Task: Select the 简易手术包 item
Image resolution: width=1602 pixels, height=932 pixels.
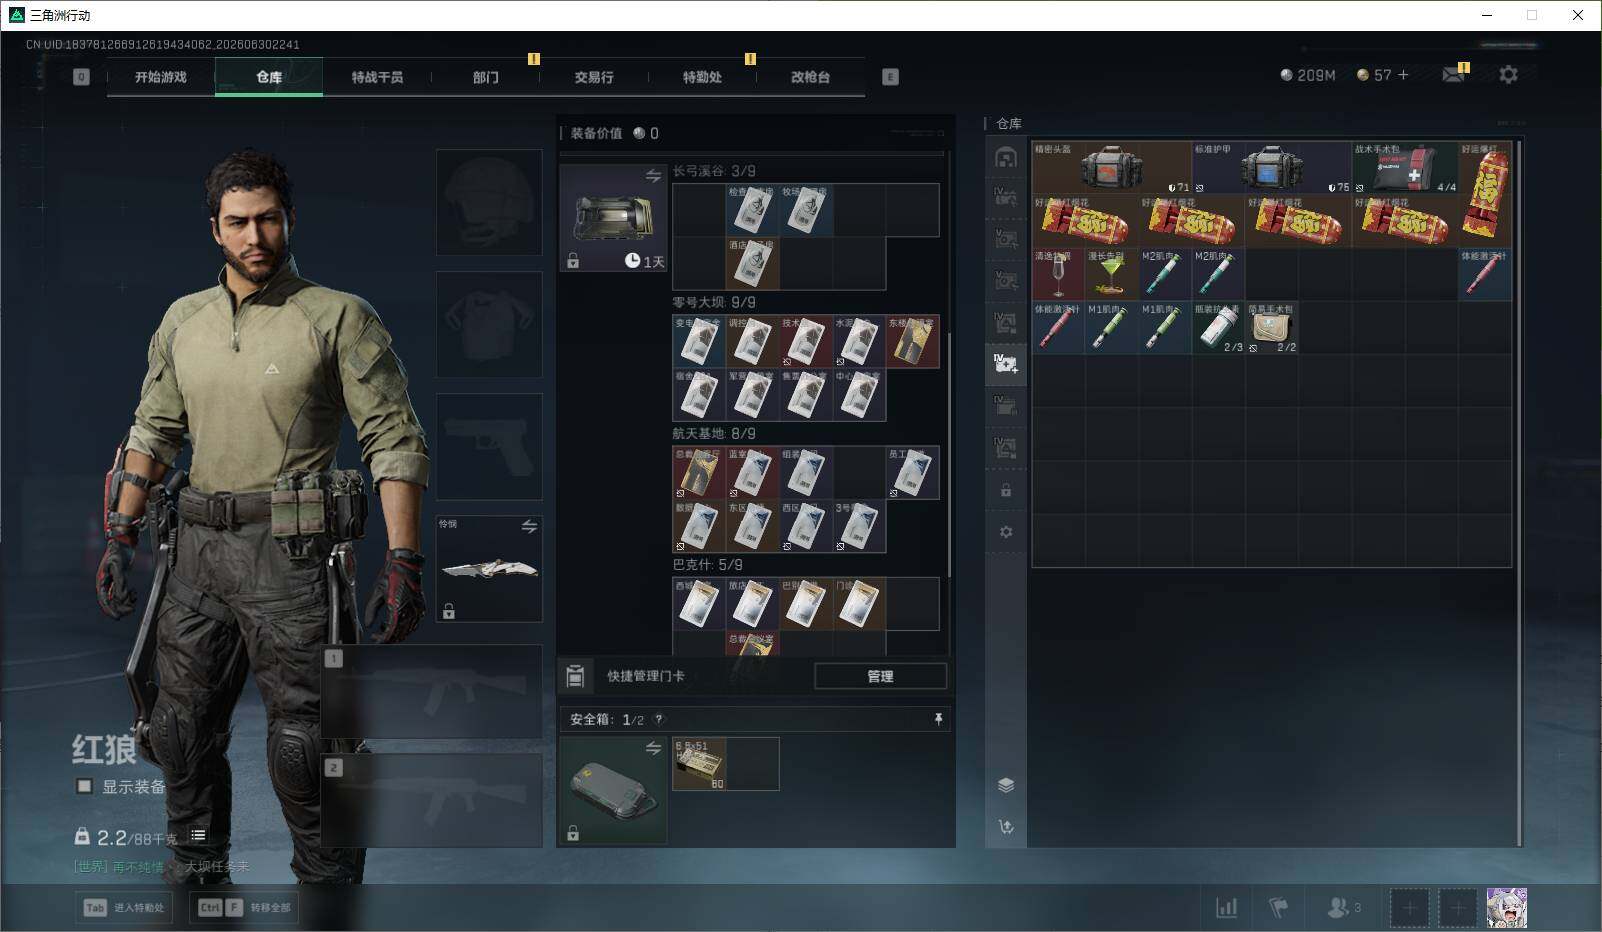Action: 1272,328
